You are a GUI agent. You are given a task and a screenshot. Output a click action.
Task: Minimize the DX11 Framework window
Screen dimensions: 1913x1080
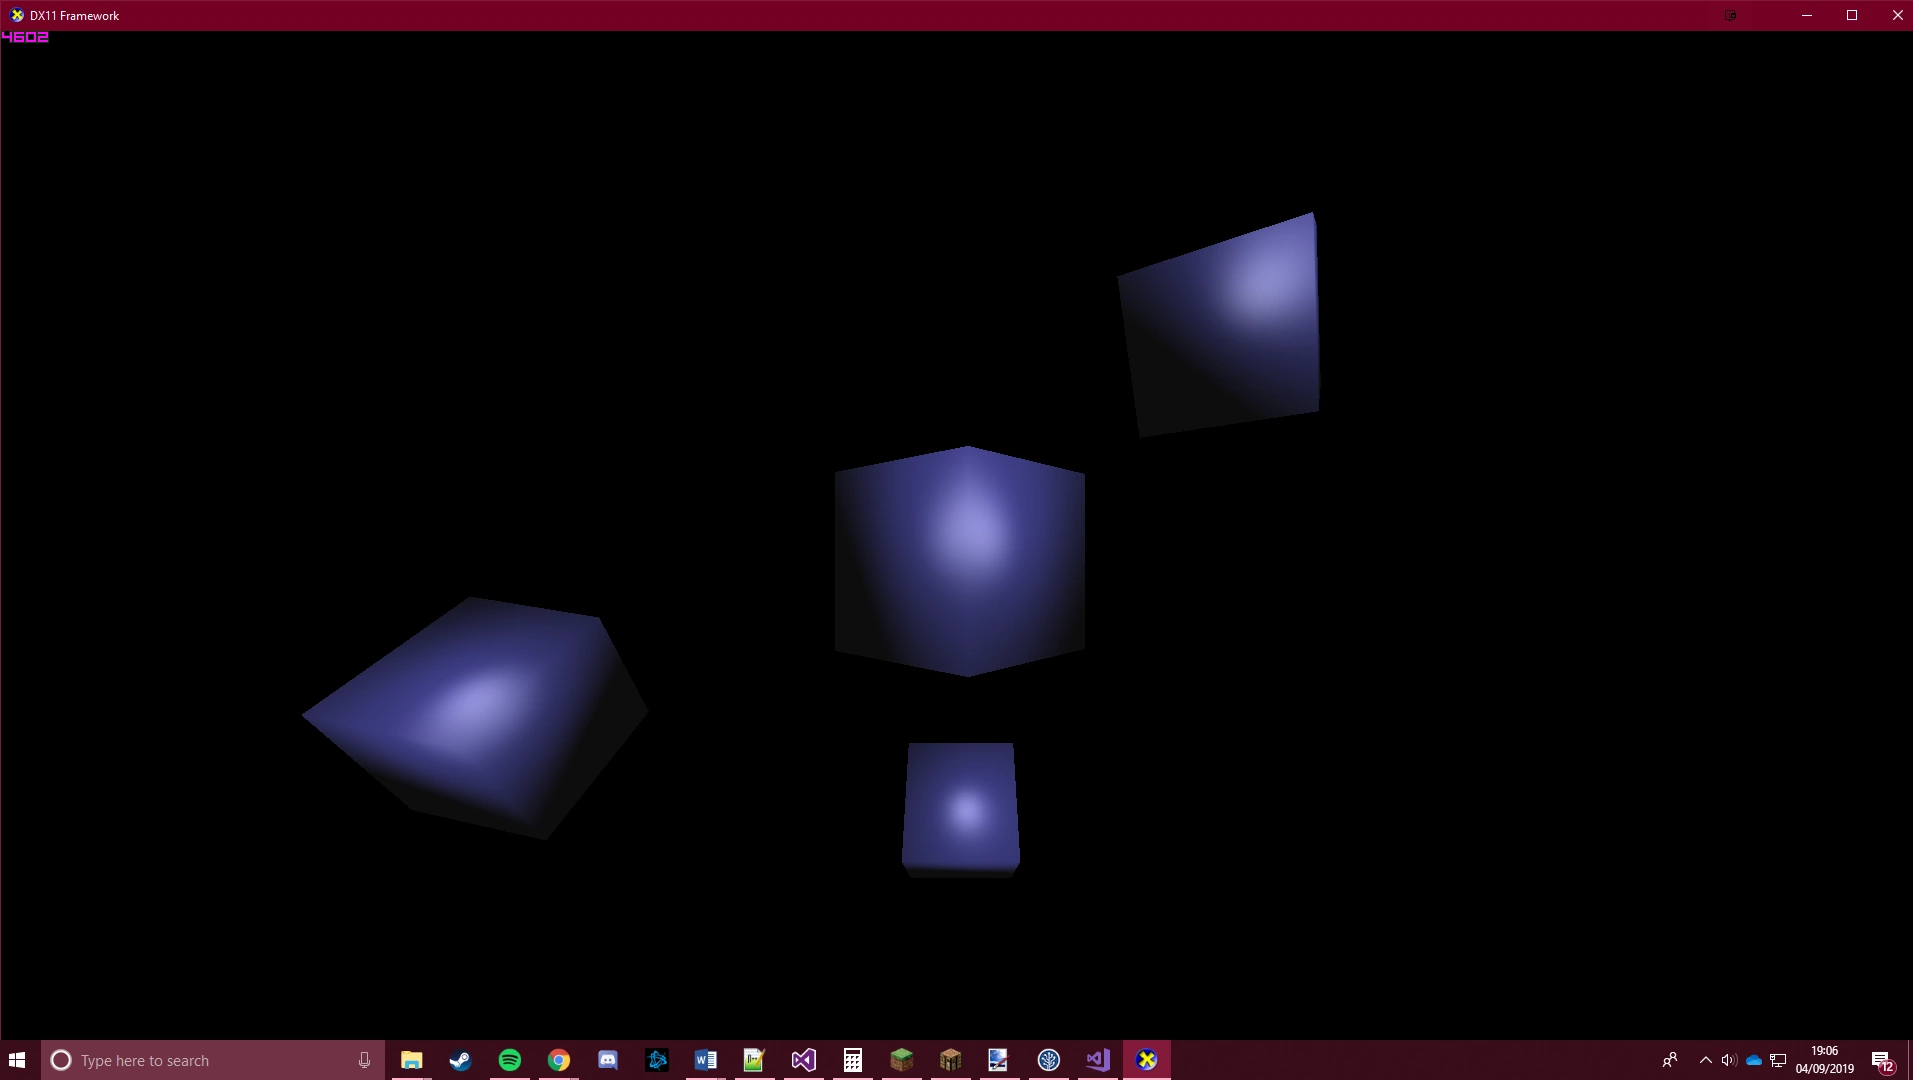[x=1806, y=15]
